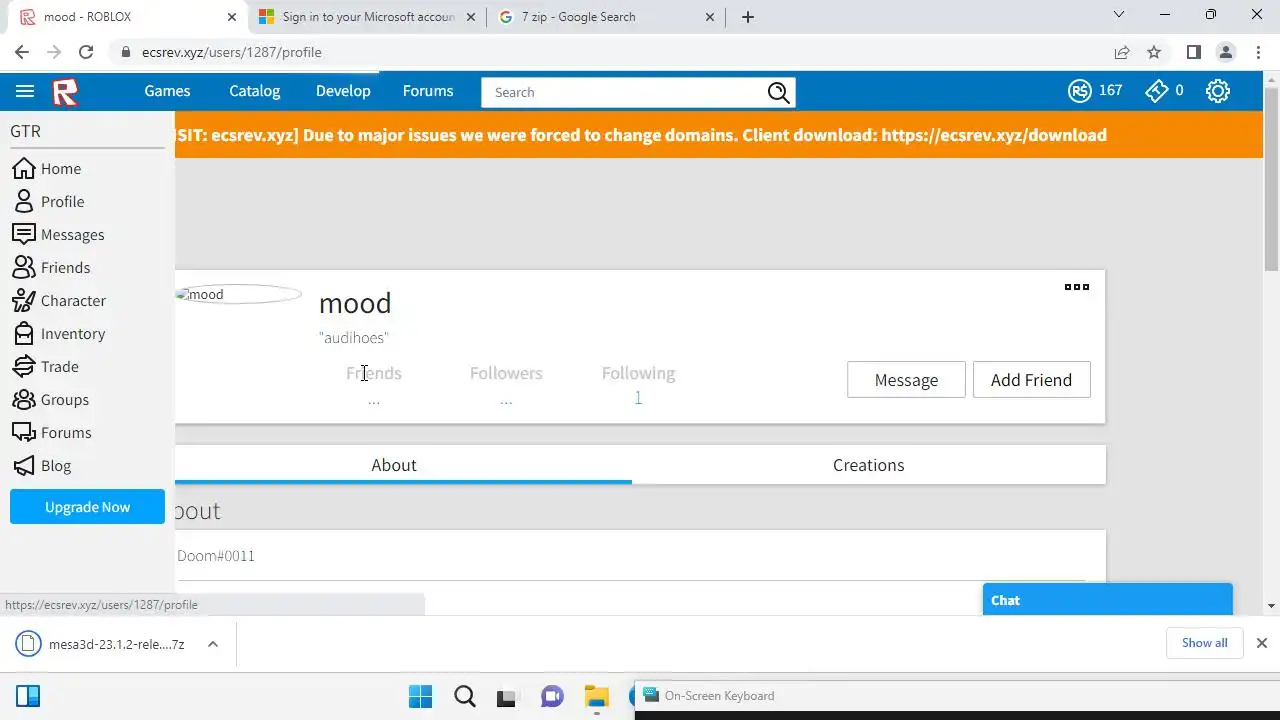Open the Games menu in the header
The image size is (1280, 720).
pyautogui.click(x=167, y=91)
